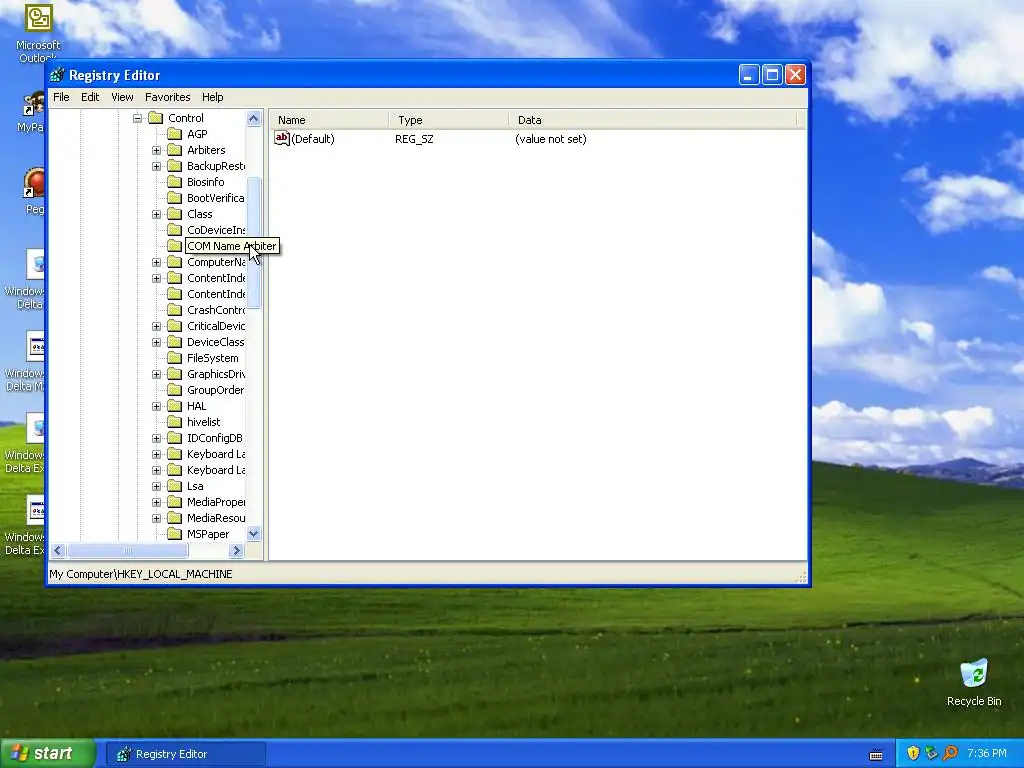Open the File menu
Screen dimensions: 1024x768
click(61, 97)
